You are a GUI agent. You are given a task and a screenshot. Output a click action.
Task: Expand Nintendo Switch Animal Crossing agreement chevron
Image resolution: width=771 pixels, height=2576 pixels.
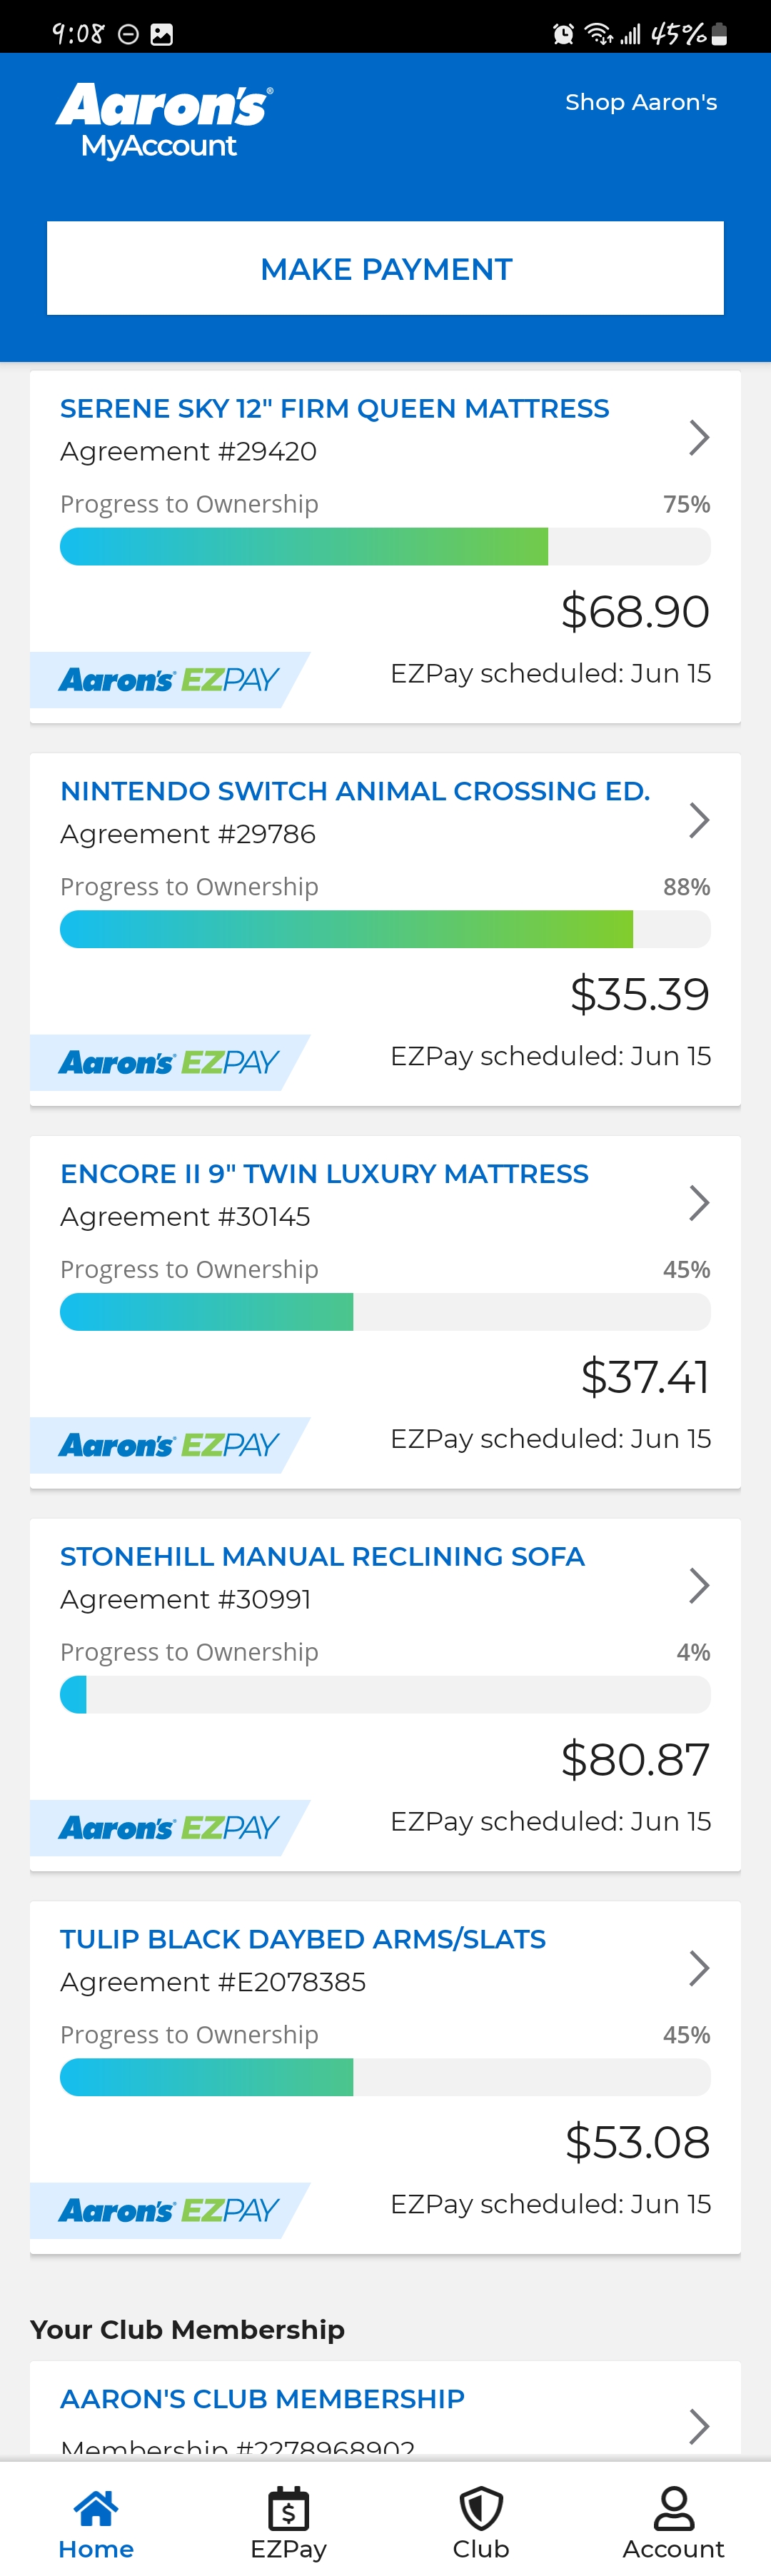pyautogui.click(x=699, y=820)
